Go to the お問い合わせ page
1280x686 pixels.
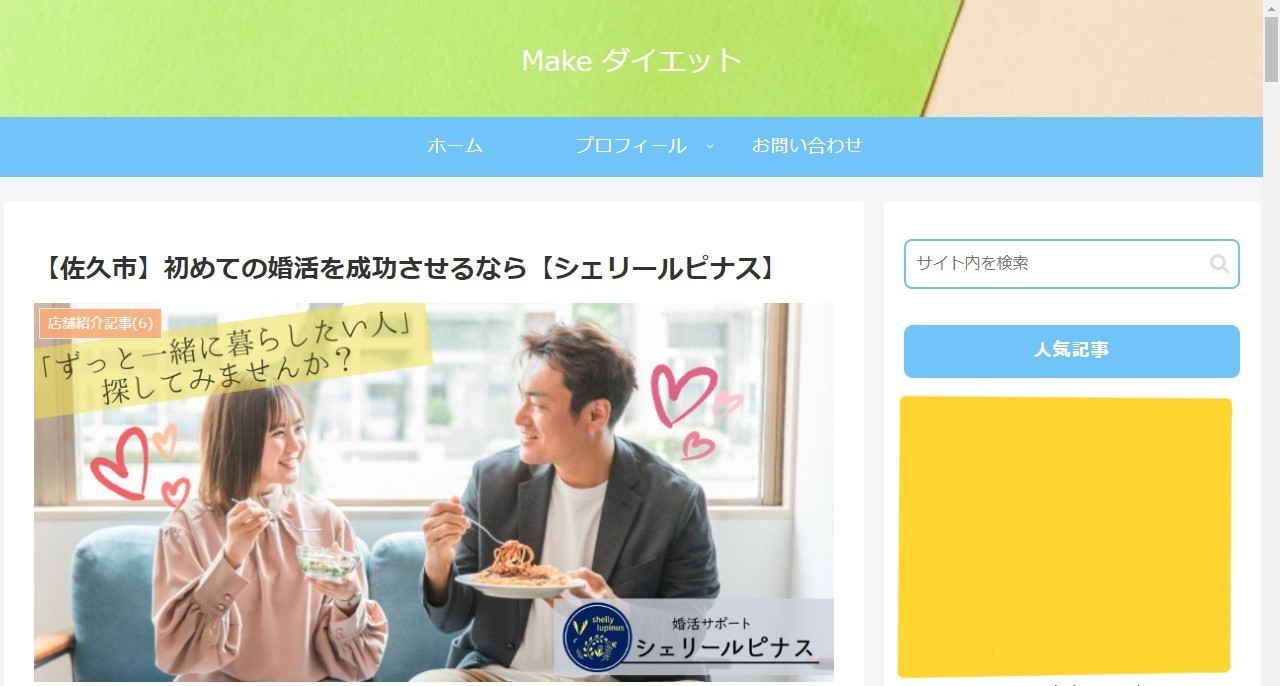(807, 146)
